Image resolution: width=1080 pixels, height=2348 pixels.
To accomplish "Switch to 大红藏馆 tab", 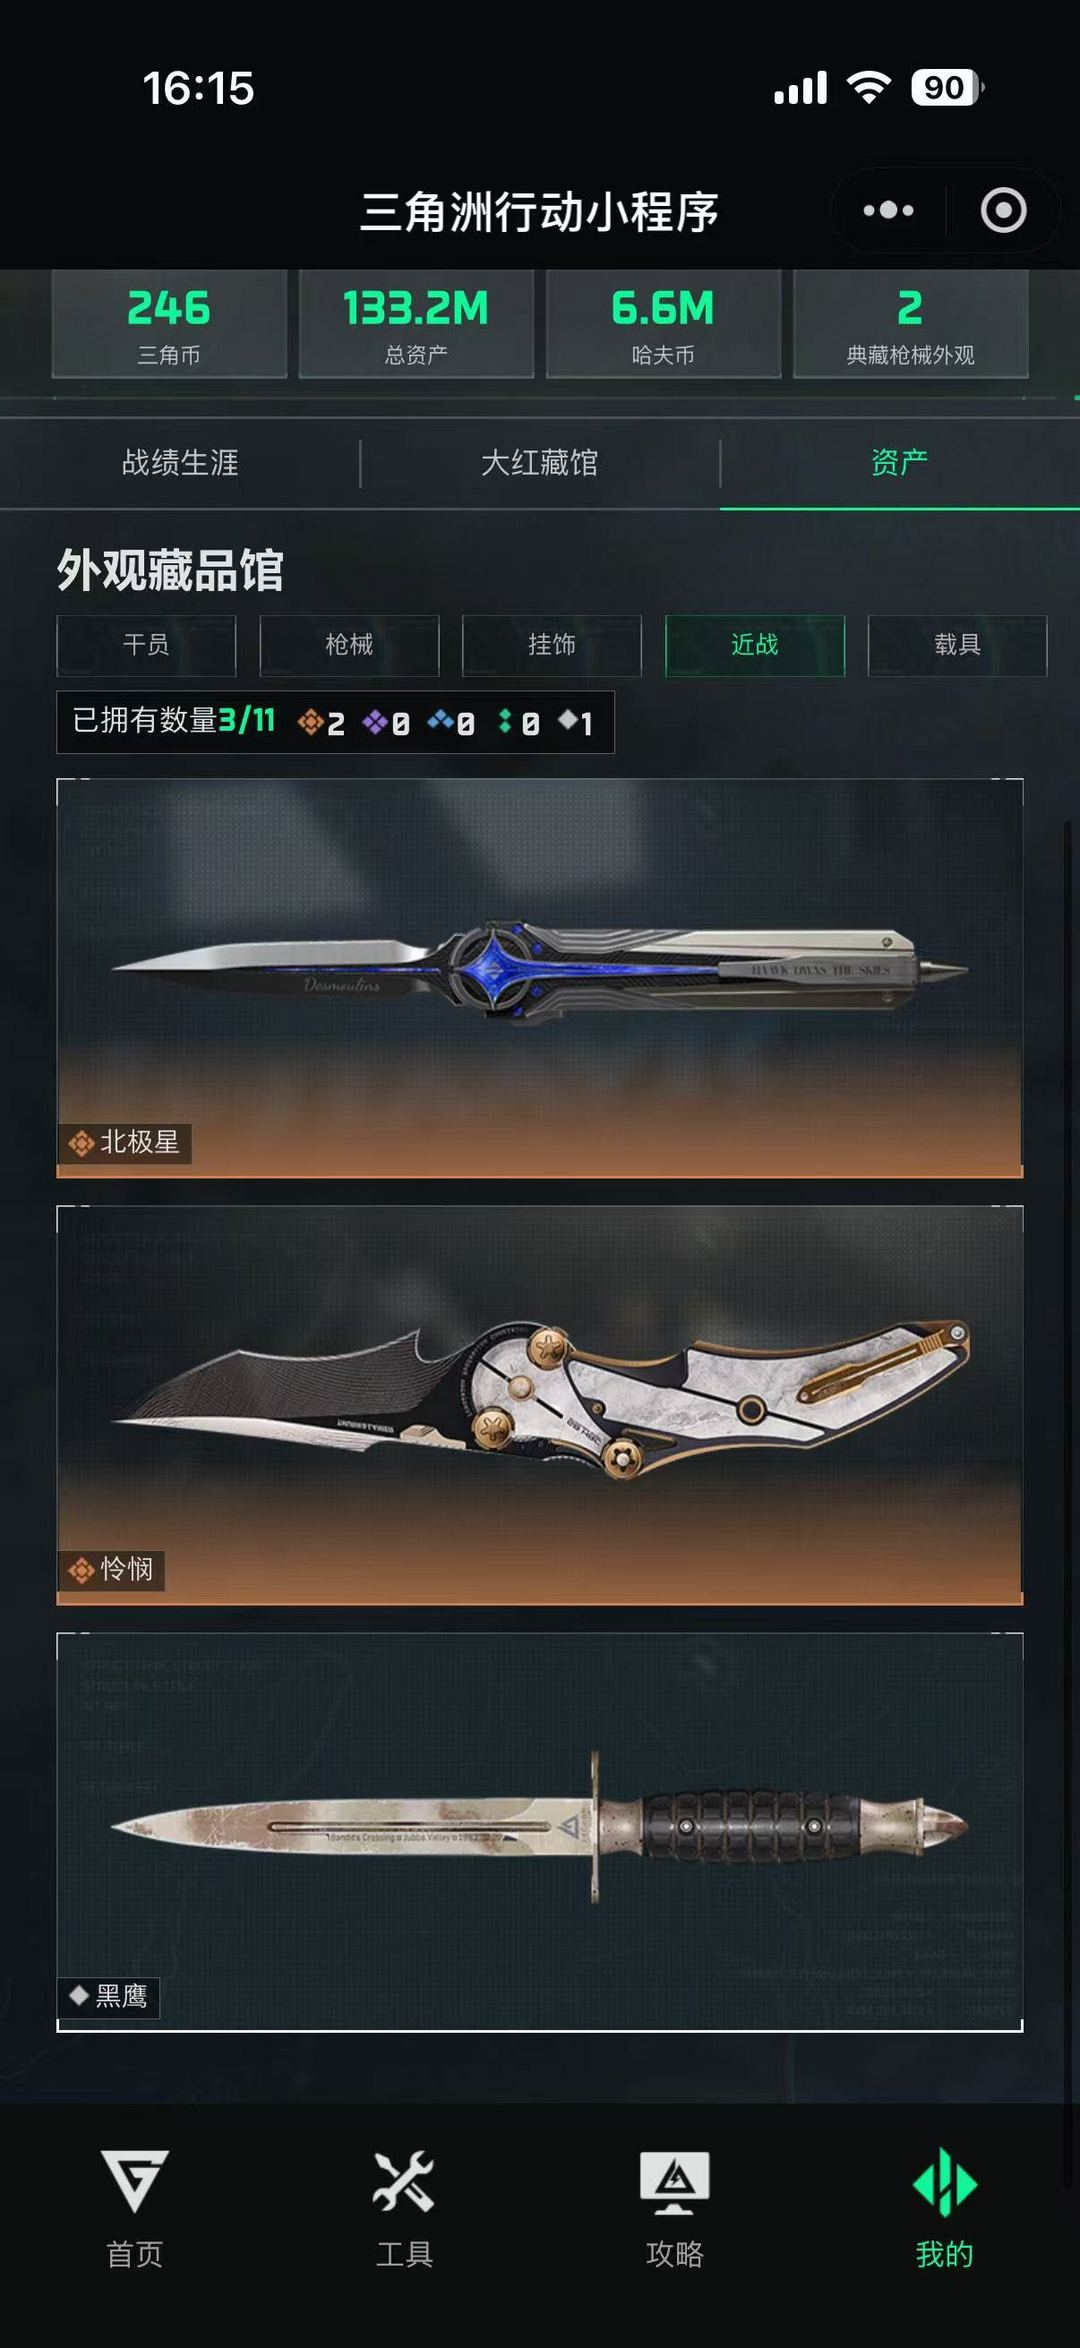I will [540, 463].
